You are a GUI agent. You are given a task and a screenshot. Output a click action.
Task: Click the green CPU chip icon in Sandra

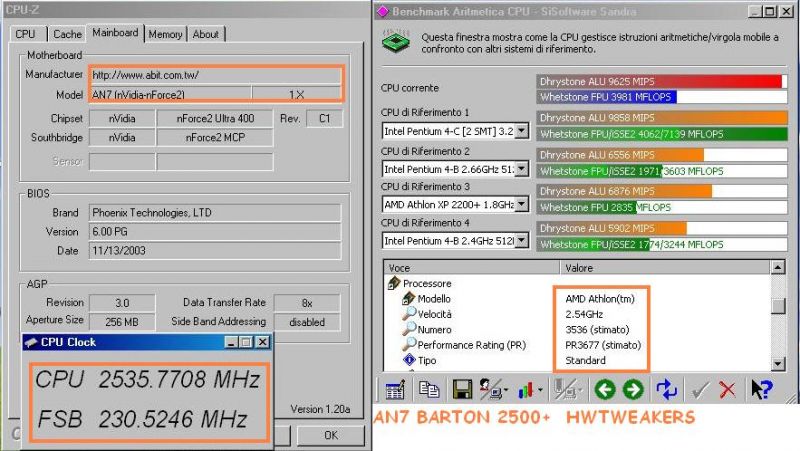(x=396, y=42)
